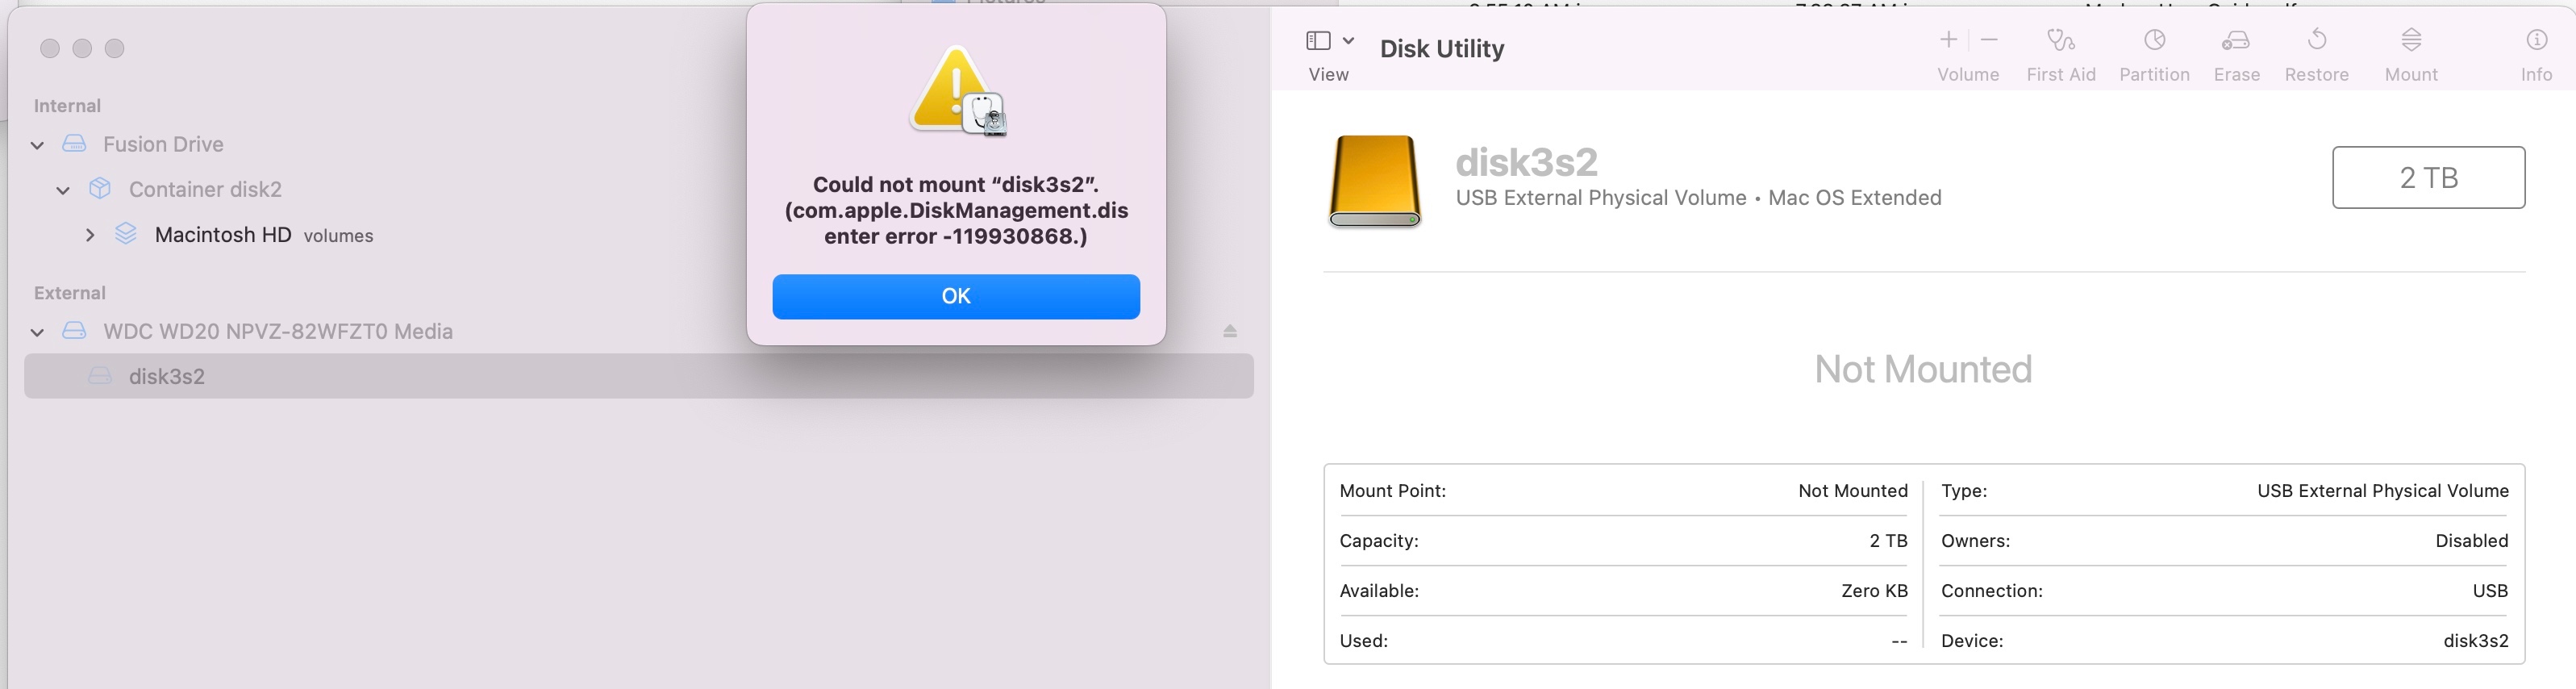Click the Type value 'USB External Physical Volume'
Screen dimensions: 2576x689
(2382, 491)
